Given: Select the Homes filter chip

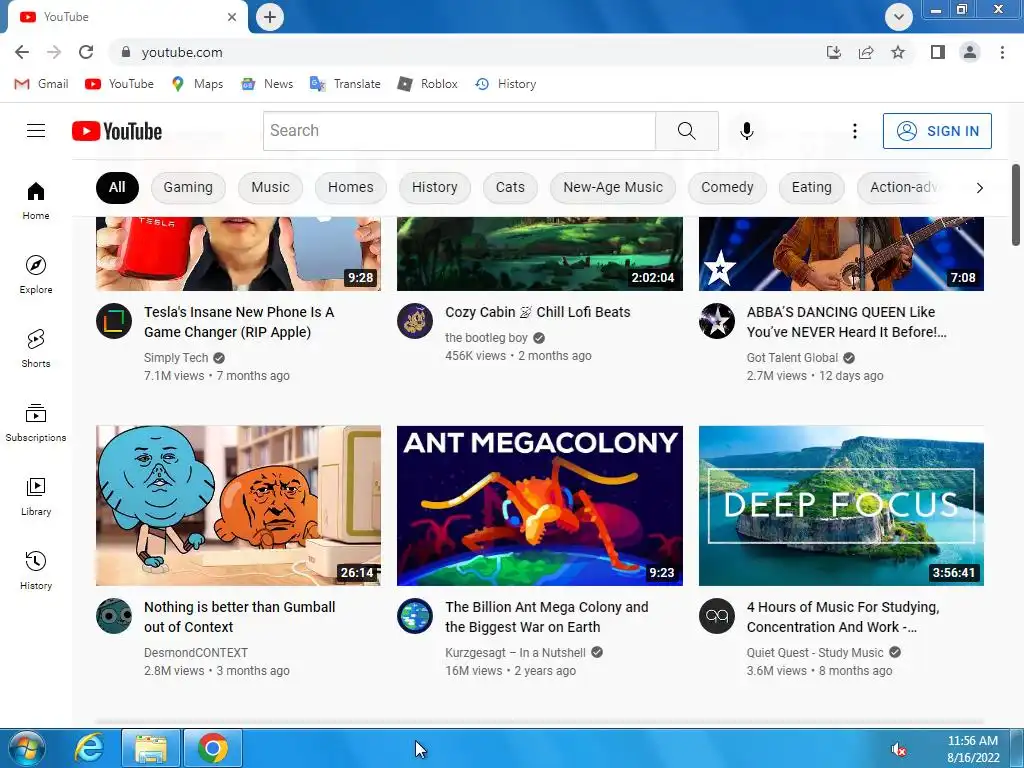Looking at the screenshot, I should [x=351, y=187].
